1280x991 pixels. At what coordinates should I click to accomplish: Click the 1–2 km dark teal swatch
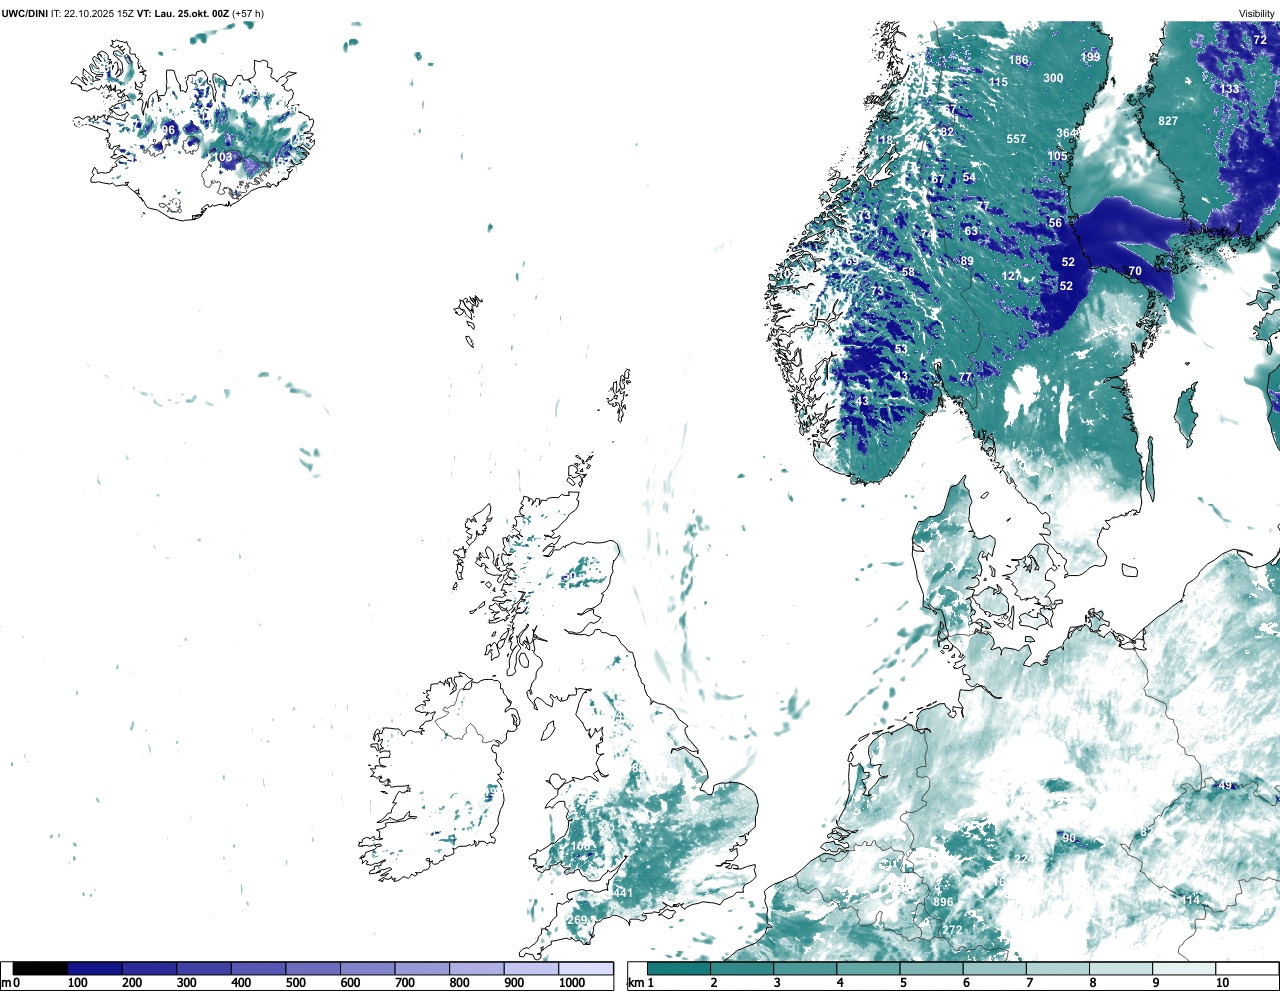pos(679,968)
